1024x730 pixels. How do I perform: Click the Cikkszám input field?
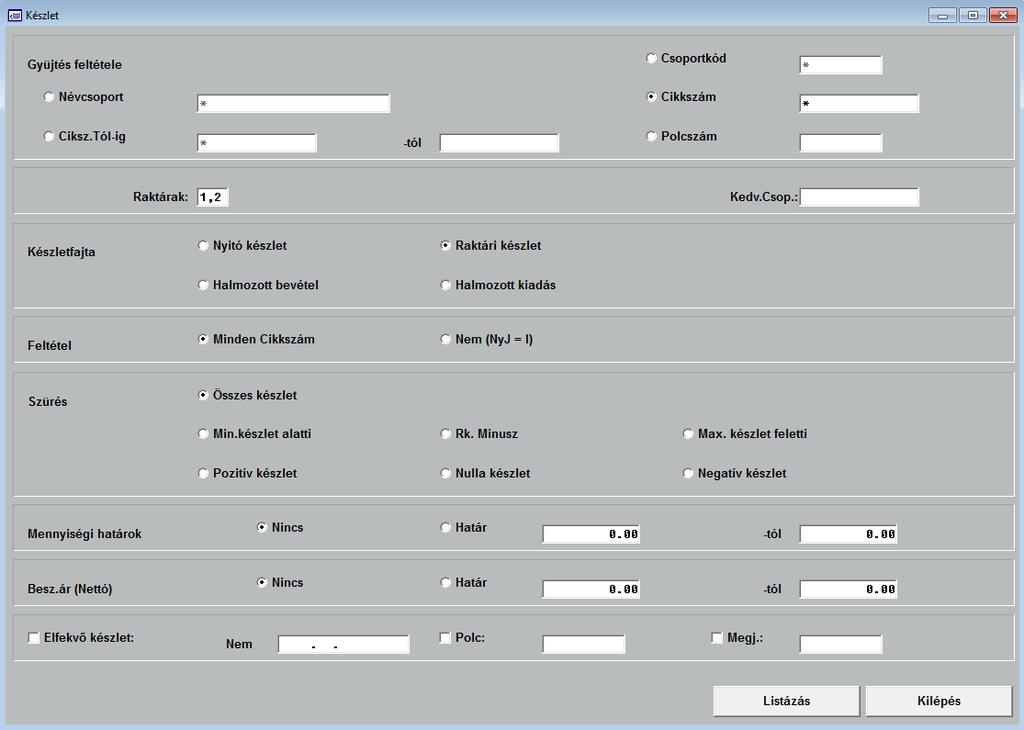click(x=859, y=104)
